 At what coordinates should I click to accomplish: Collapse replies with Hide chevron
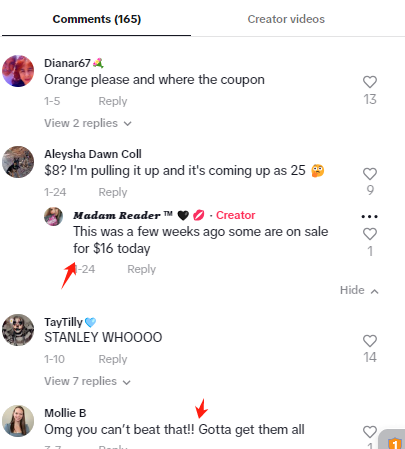[359, 290]
